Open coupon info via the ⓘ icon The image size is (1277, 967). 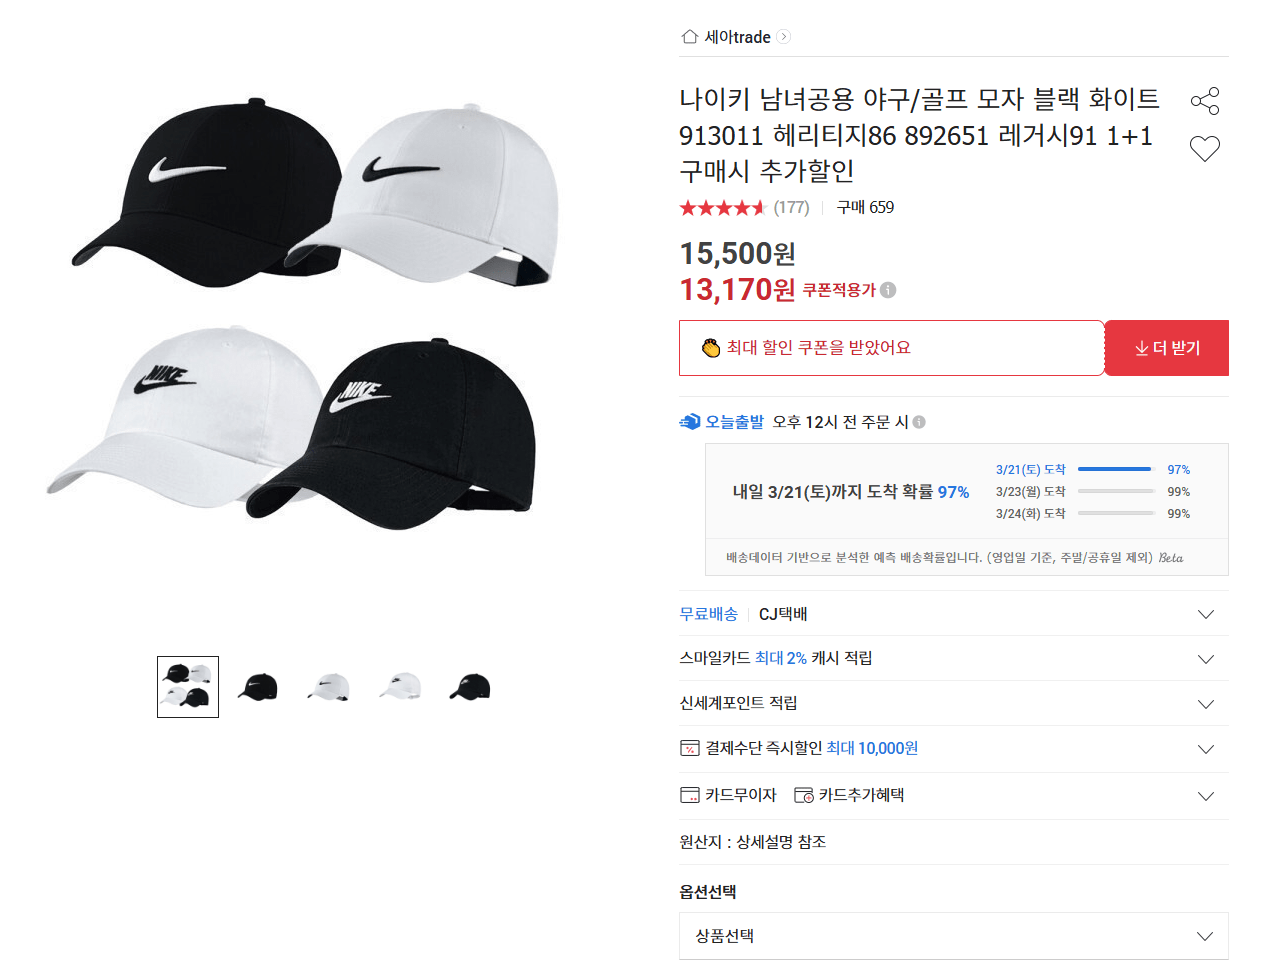[890, 289]
